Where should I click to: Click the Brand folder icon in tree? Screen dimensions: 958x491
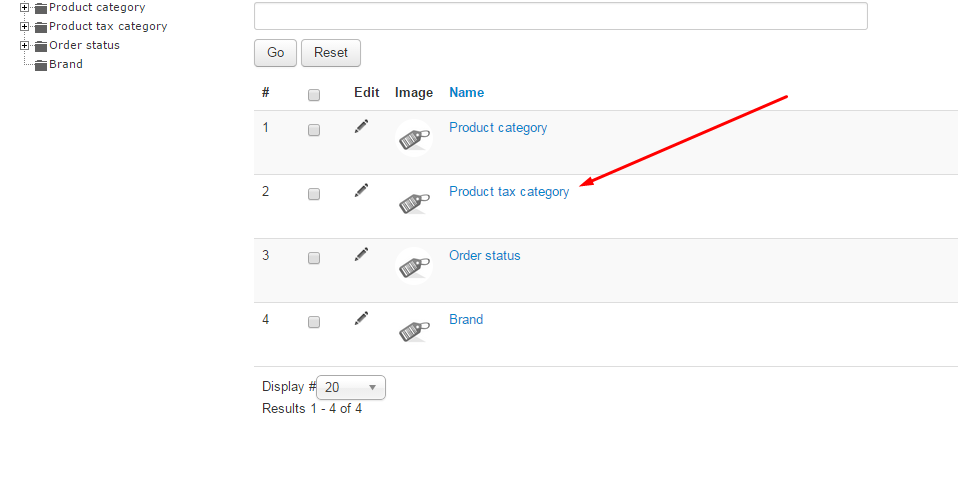[x=41, y=65]
